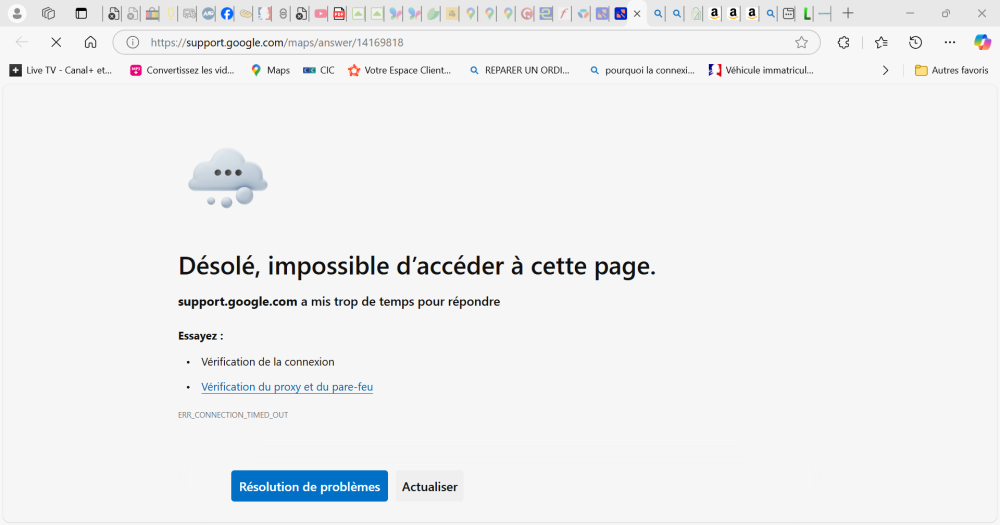Go to the Home page icon
This screenshot has height=525, width=1000.
point(90,42)
